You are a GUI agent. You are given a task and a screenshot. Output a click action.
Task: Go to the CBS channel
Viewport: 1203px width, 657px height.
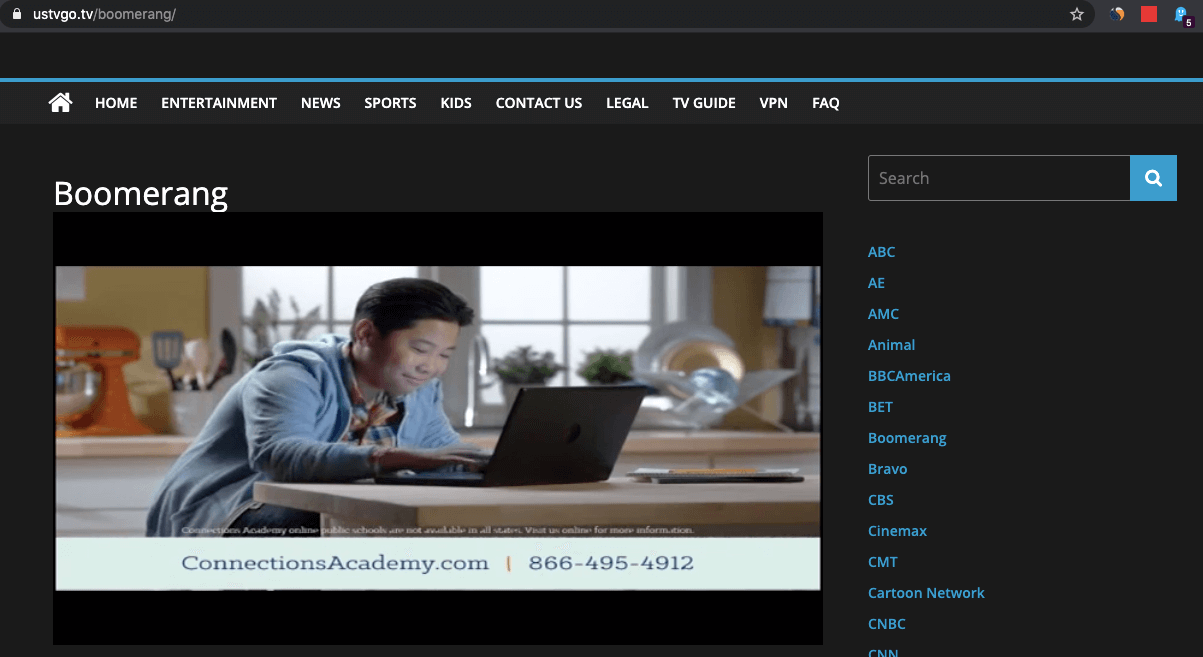tap(881, 500)
